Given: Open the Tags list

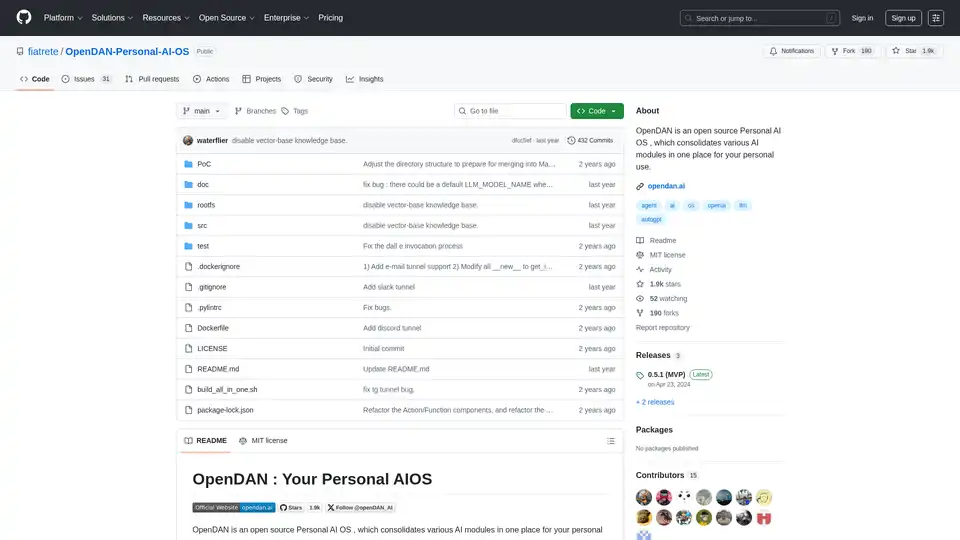Looking at the screenshot, I should click(x=295, y=111).
